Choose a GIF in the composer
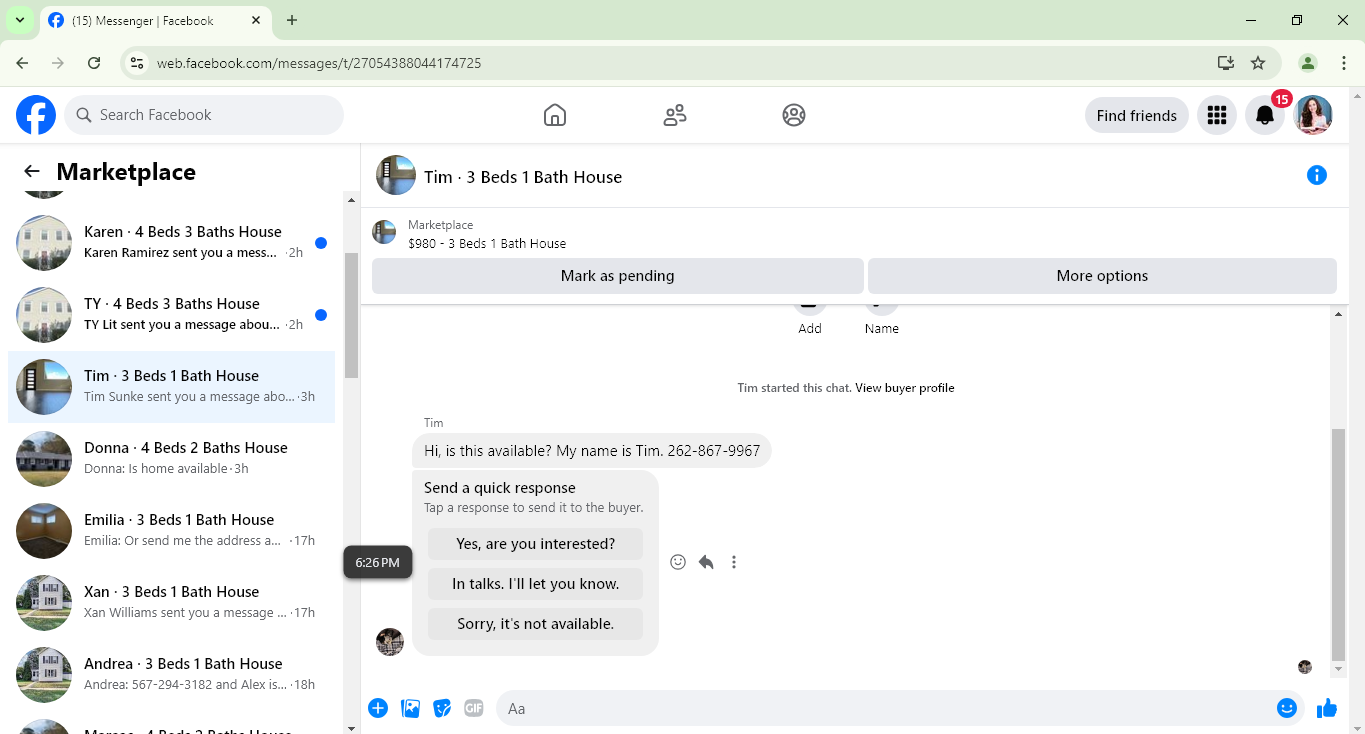 [474, 708]
